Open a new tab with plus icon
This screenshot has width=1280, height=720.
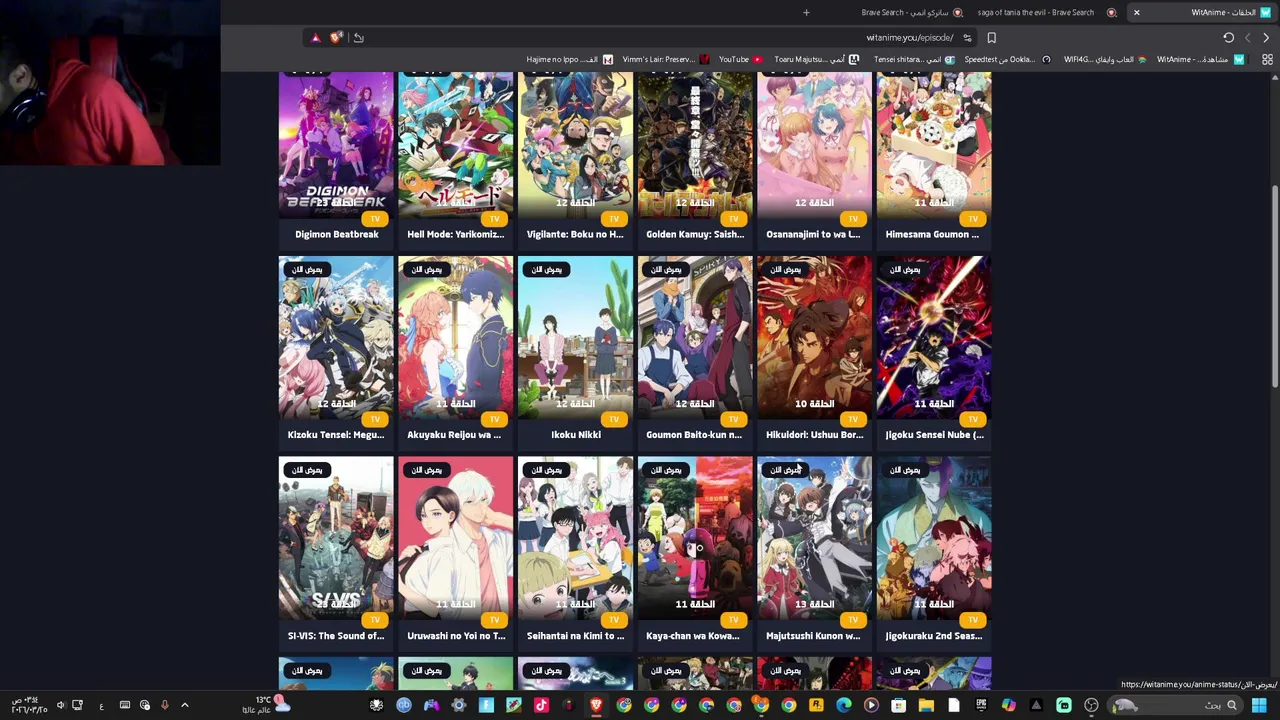coord(806,13)
